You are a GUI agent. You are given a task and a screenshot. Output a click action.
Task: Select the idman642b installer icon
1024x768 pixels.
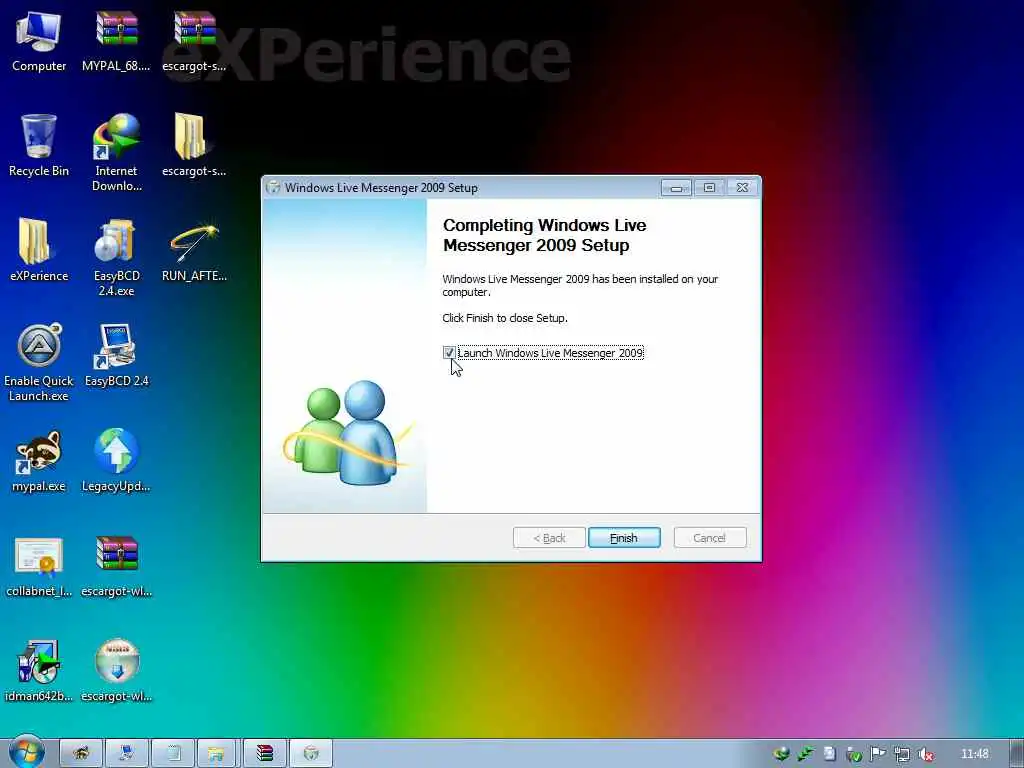[39, 671]
